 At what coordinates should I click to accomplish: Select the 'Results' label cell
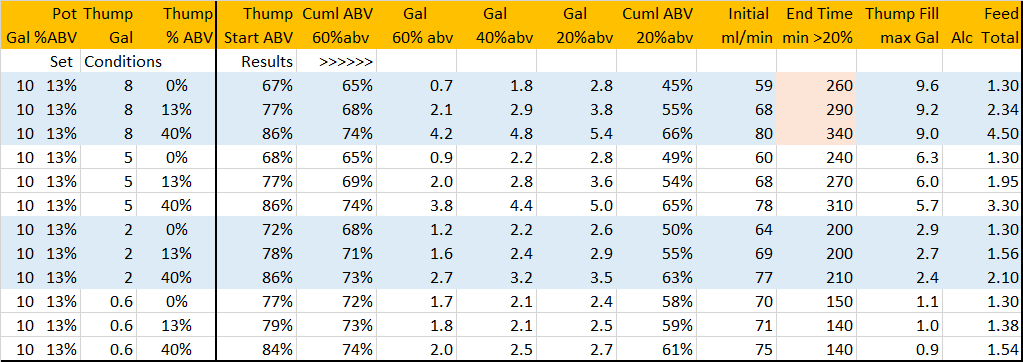(x=257, y=61)
